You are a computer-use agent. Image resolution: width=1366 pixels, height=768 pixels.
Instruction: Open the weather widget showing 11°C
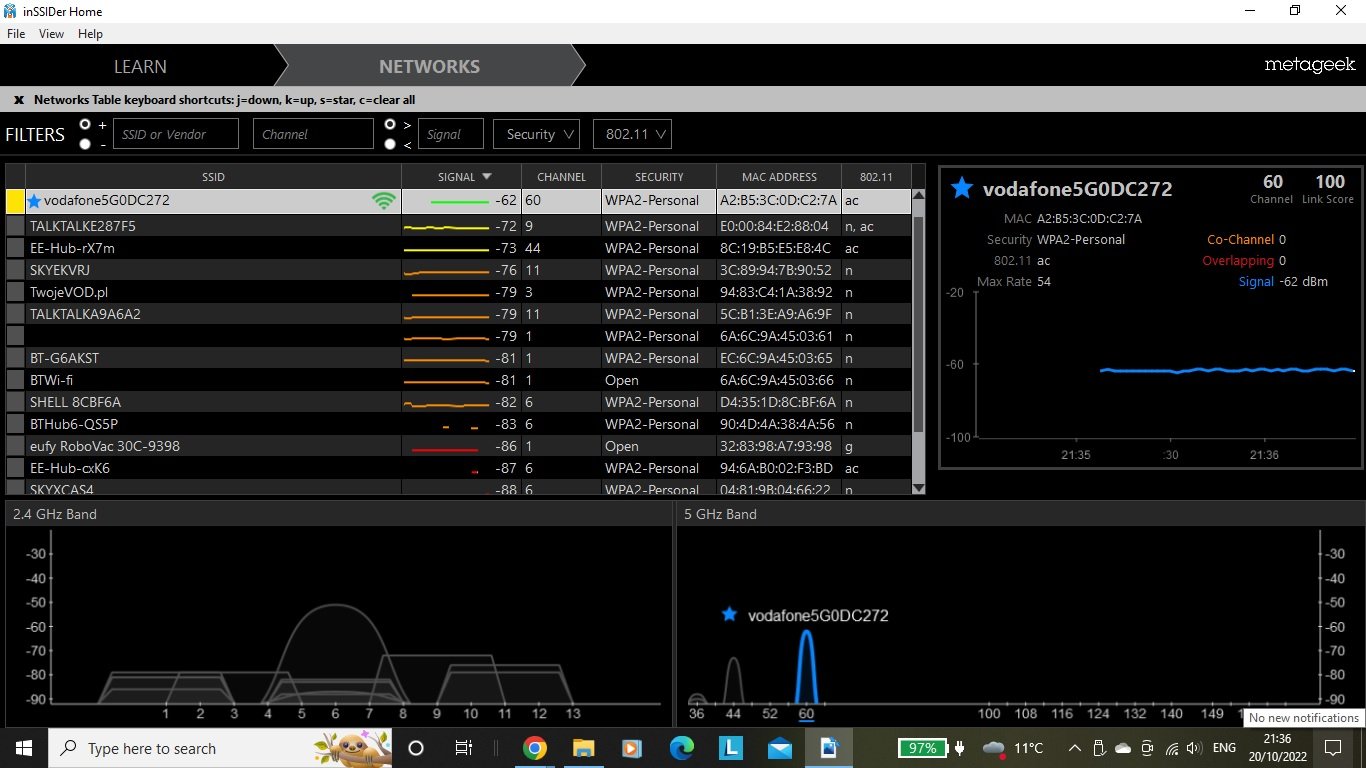tap(1014, 748)
